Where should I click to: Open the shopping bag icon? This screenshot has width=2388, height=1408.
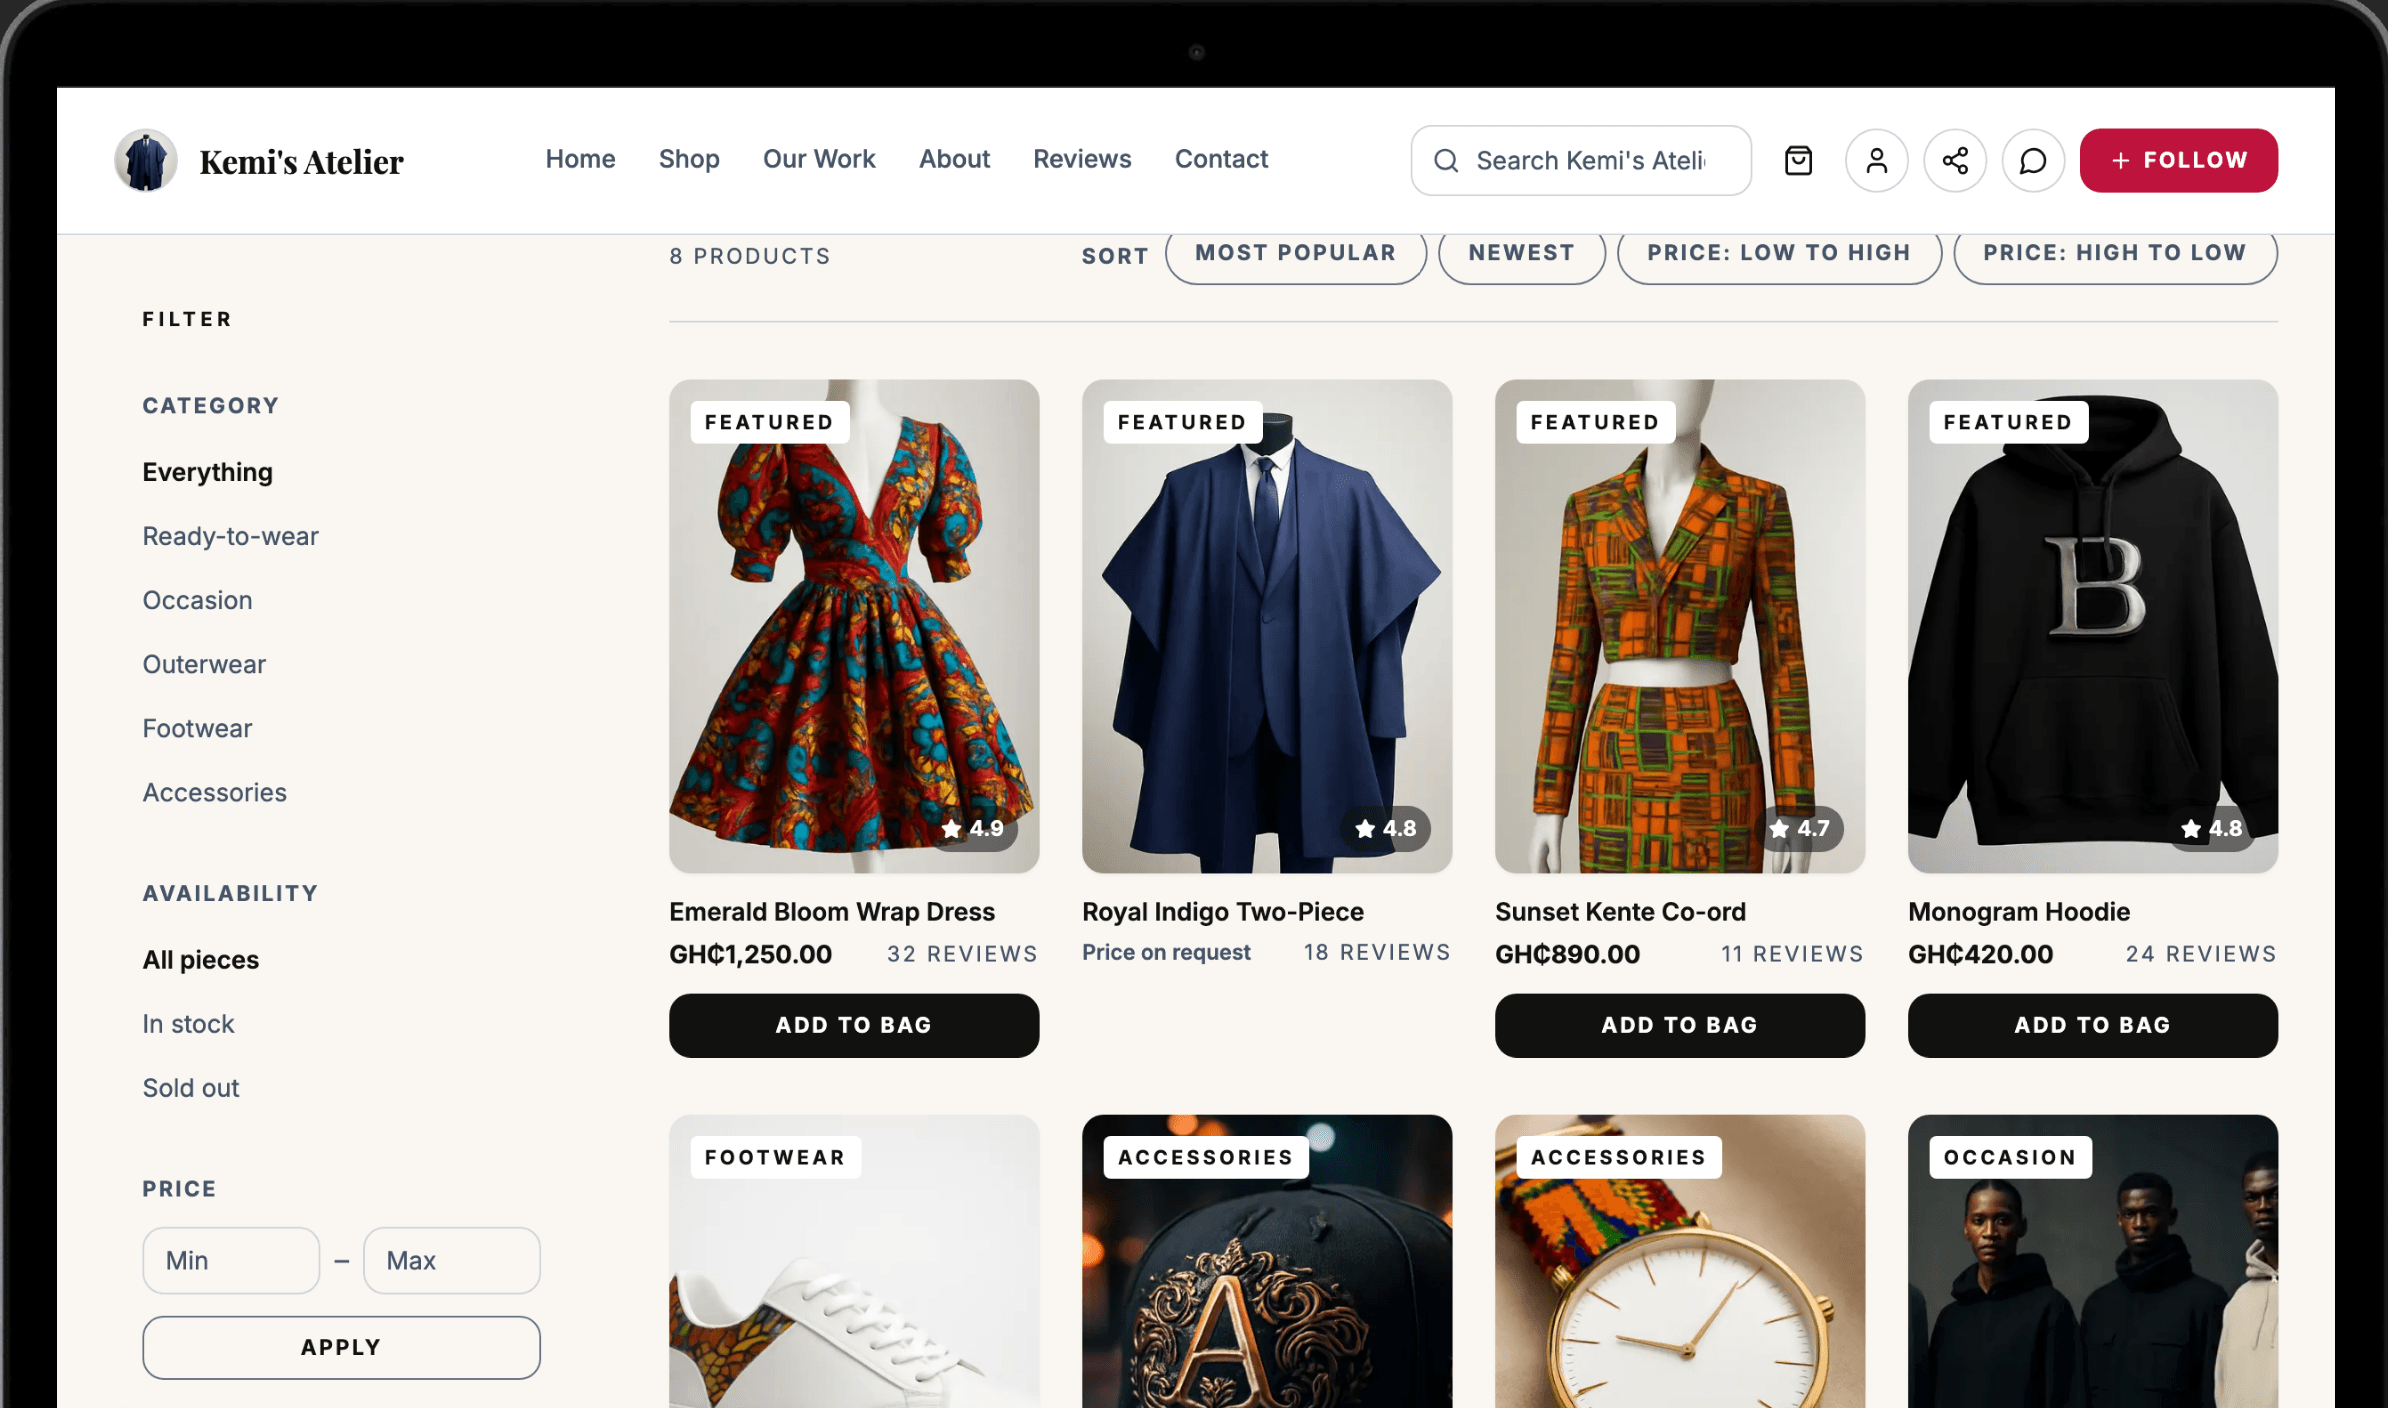coord(1798,160)
